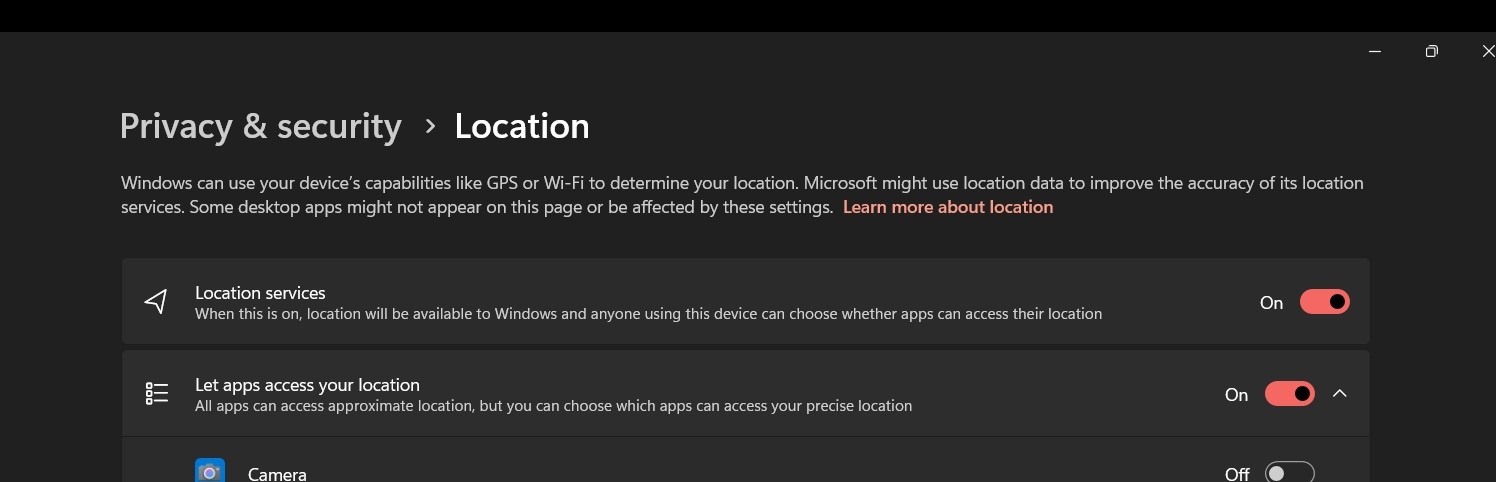
Task: Click the Camera app icon
Action: (210, 471)
